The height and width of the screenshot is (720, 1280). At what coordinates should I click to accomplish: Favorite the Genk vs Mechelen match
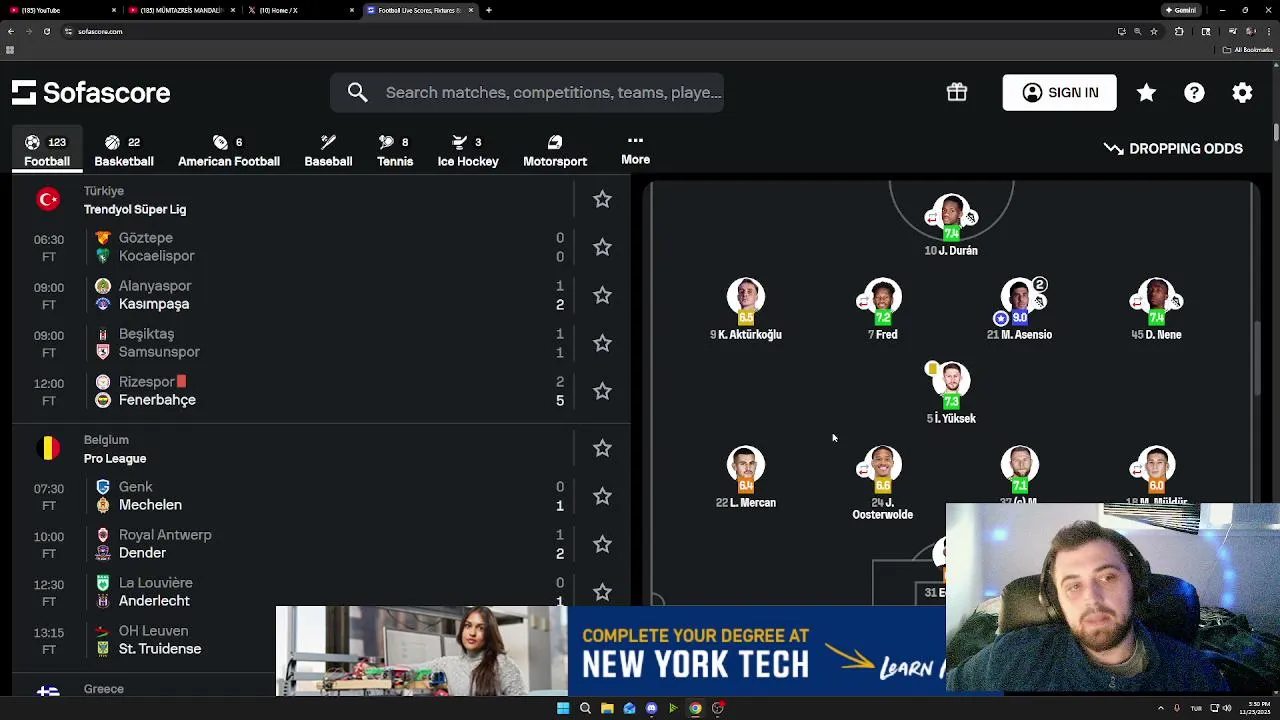[x=602, y=496]
